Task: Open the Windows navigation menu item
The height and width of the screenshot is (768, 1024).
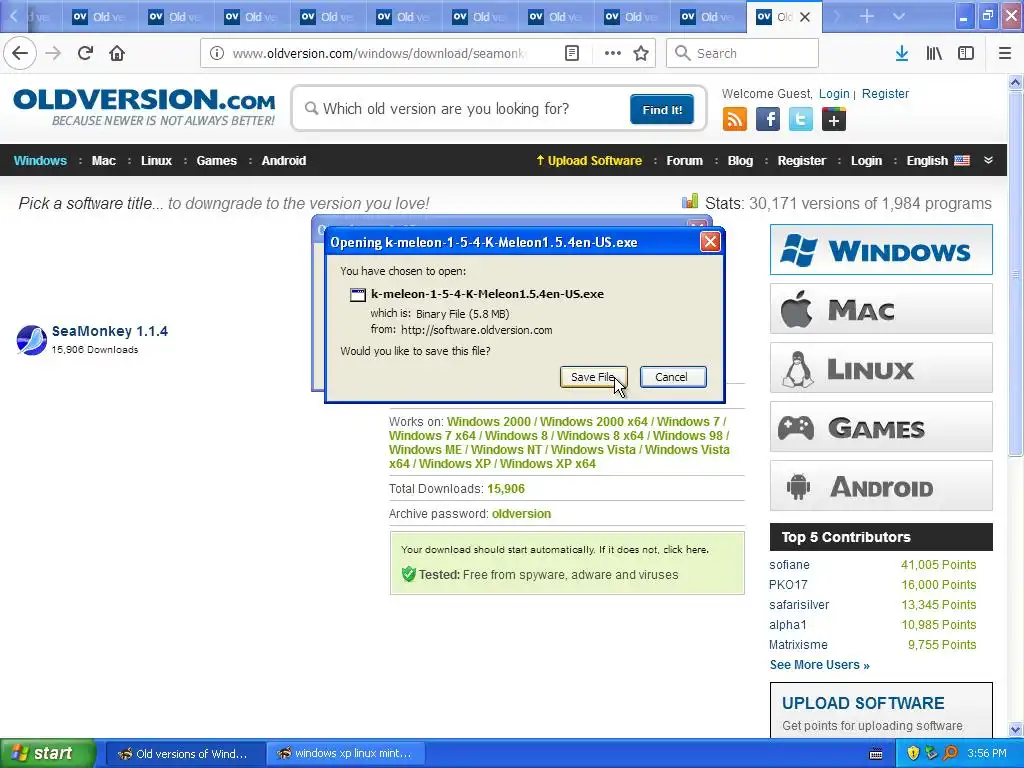Action: pyautogui.click(x=40, y=161)
